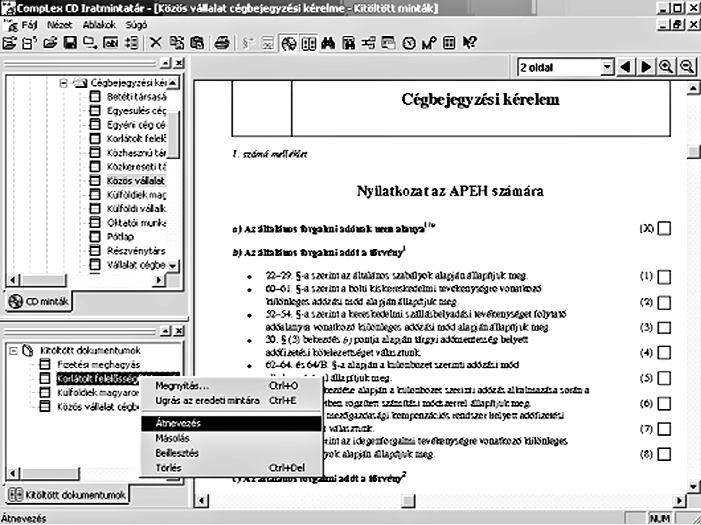The image size is (701, 525).
Task: Click the floppy disk save icon
Action: 70,43
